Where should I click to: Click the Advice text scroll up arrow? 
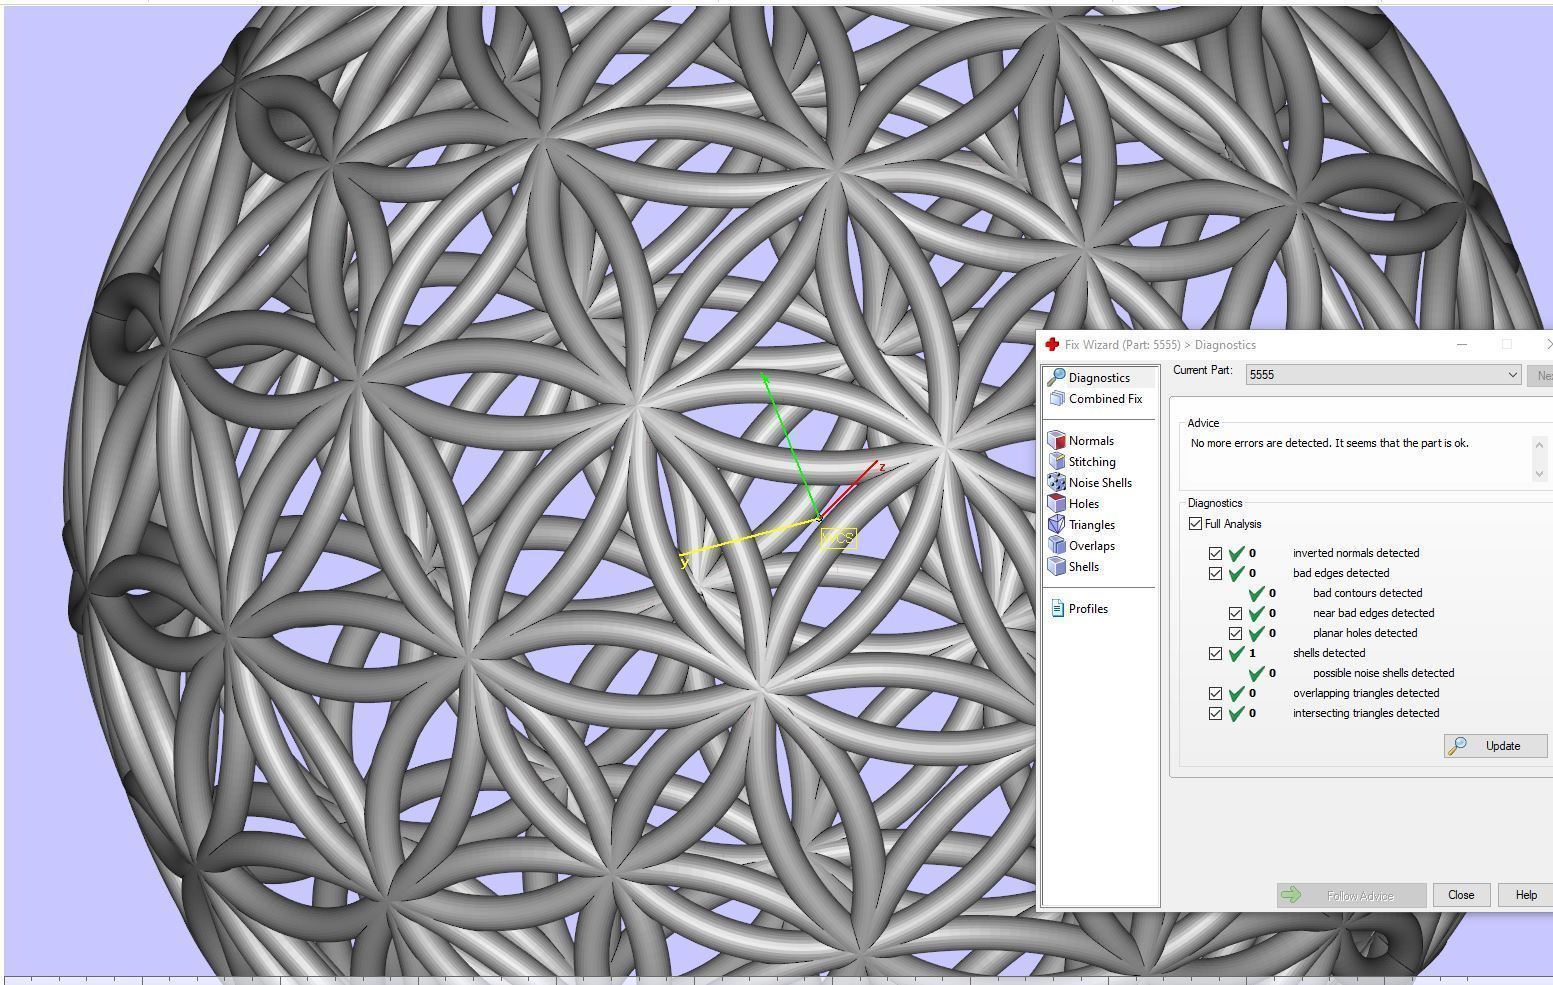tap(1539, 444)
